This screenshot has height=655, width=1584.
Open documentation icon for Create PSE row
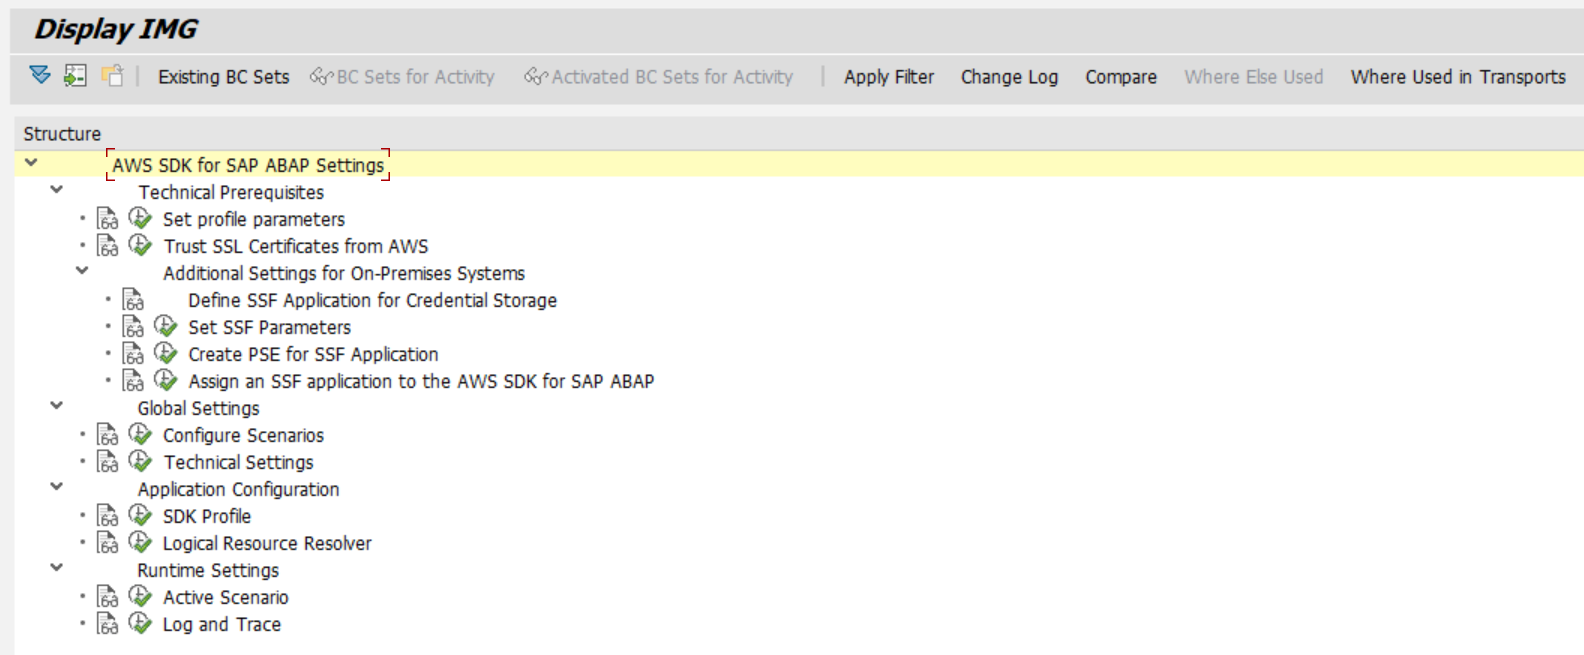133,354
